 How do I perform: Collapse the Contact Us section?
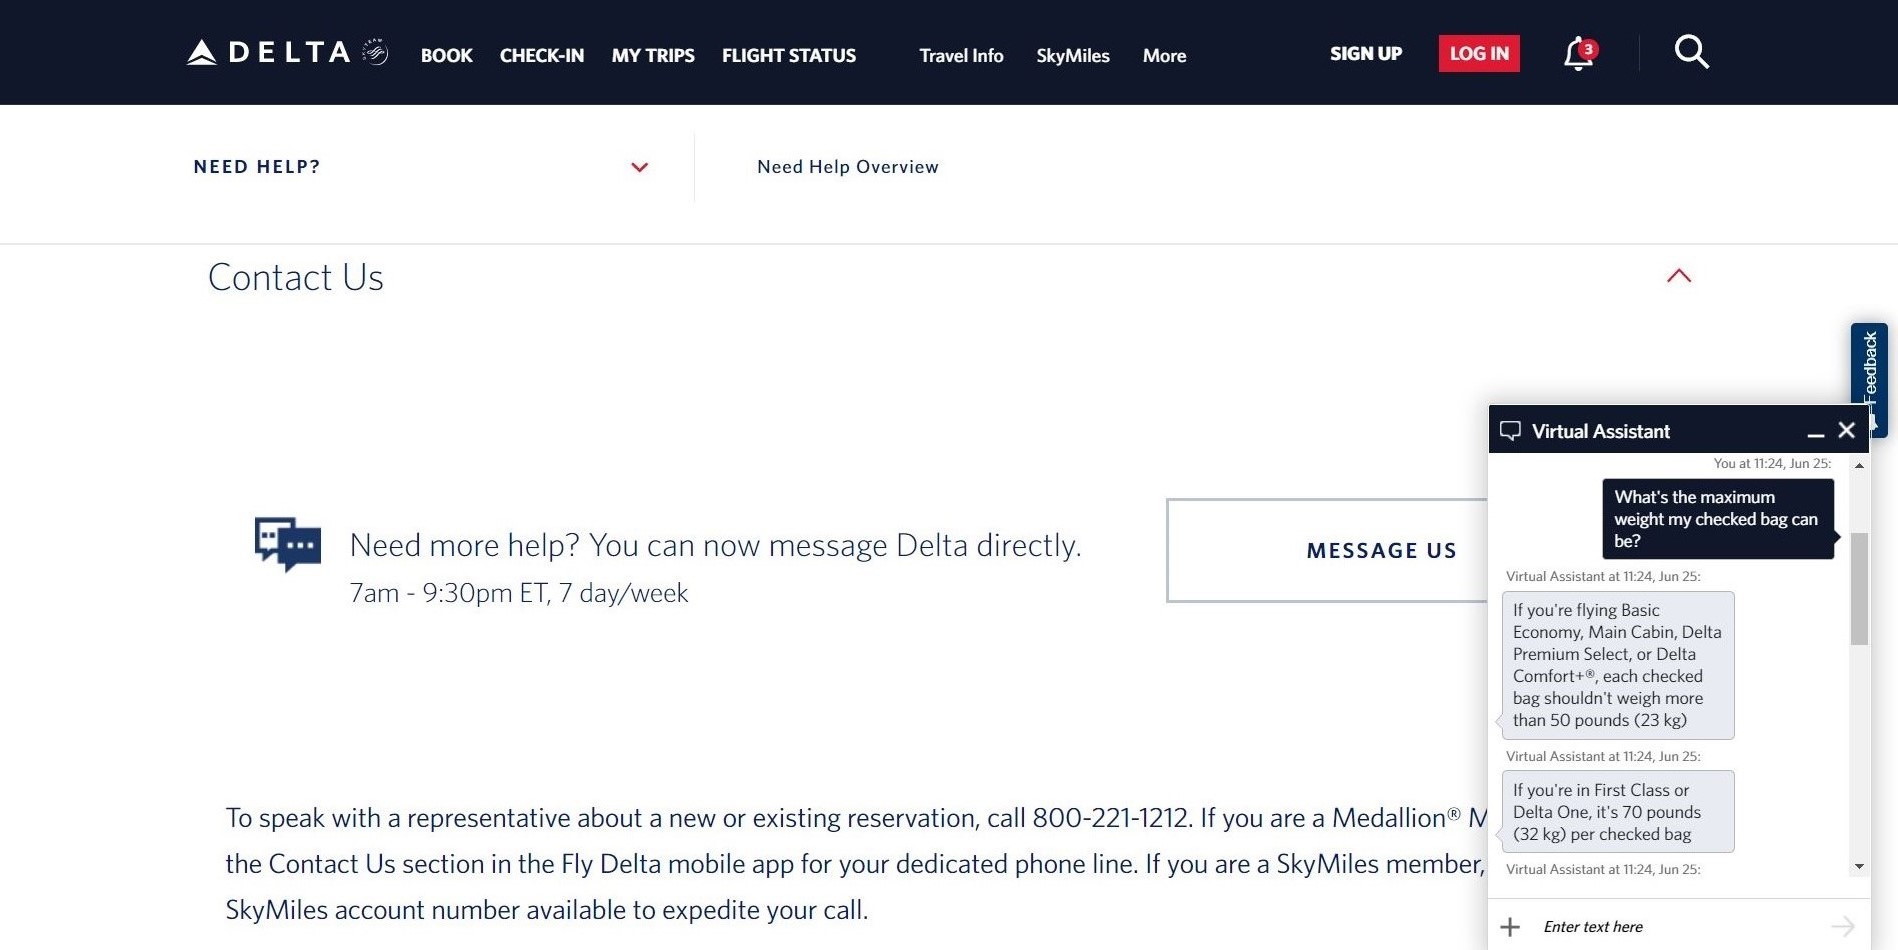(x=1679, y=276)
